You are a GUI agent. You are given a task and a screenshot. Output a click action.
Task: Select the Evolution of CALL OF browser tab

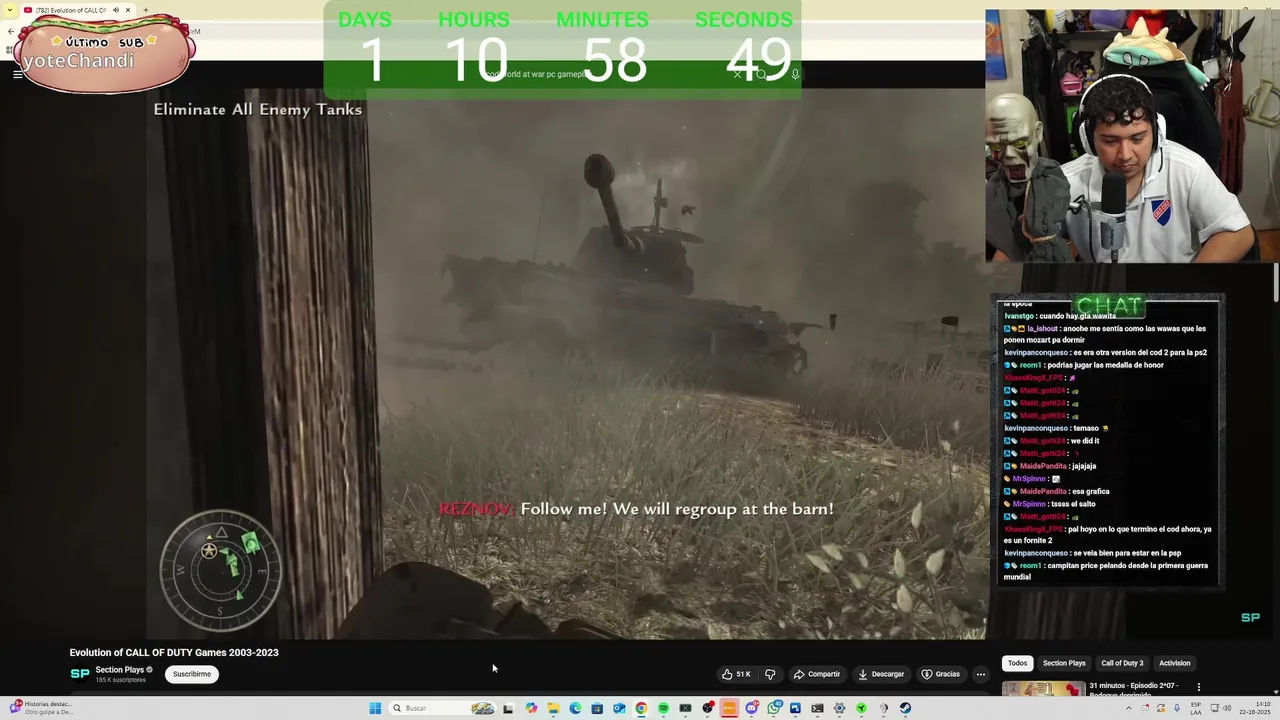click(78, 10)
